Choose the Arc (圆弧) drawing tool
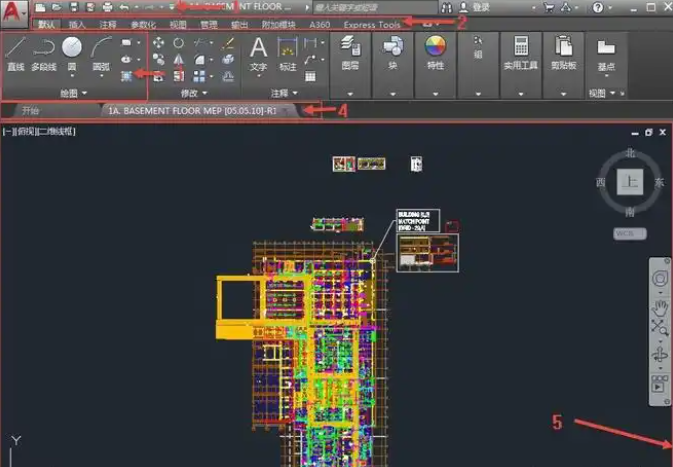Image resolution: width=673 pixels, height=467 pixels. coord(101,50)
